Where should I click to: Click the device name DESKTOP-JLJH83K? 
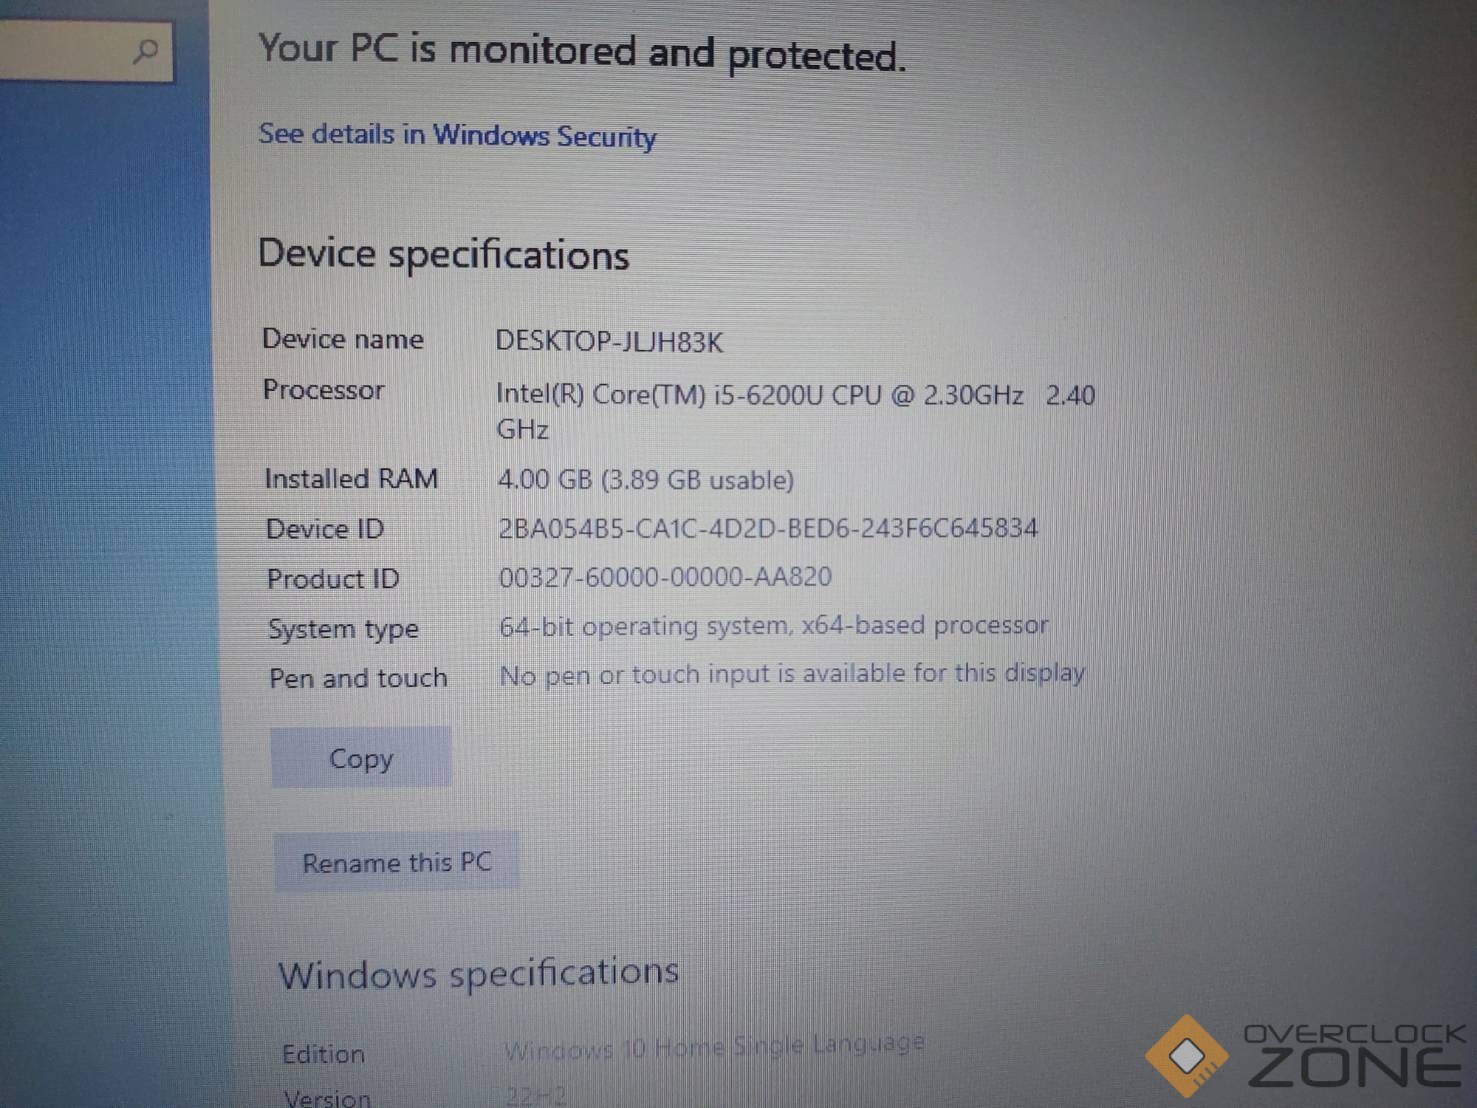click(x=609, y=342)
